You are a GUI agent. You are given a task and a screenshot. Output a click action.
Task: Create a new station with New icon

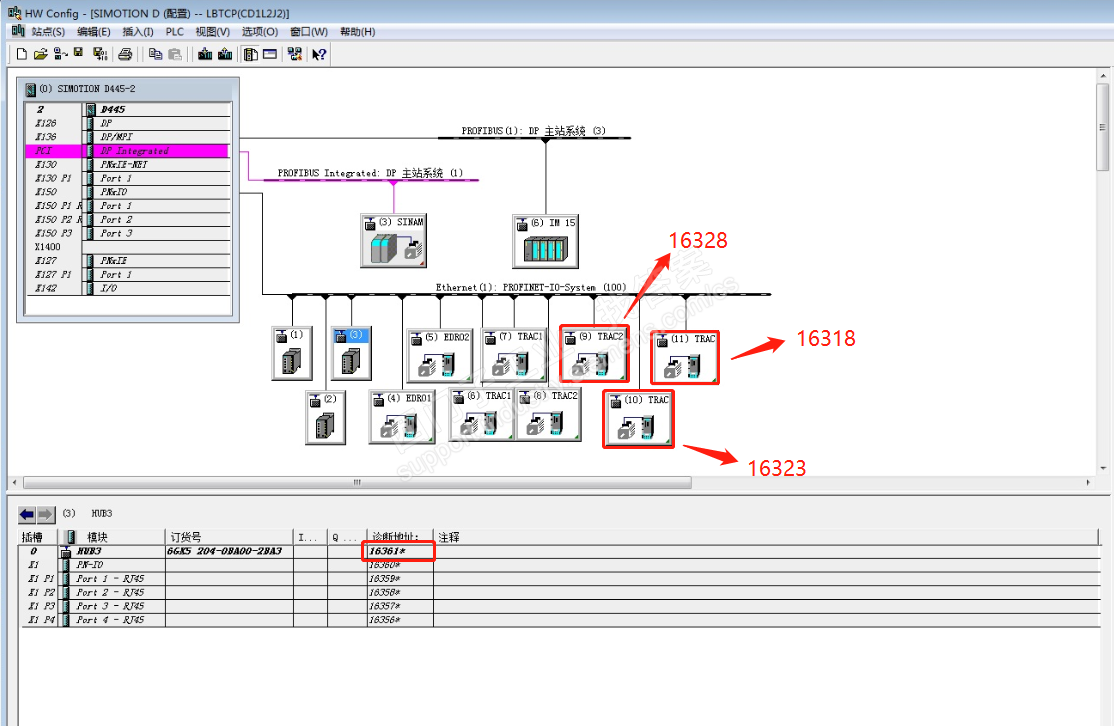pyautogui.click(x=21, y=54)
